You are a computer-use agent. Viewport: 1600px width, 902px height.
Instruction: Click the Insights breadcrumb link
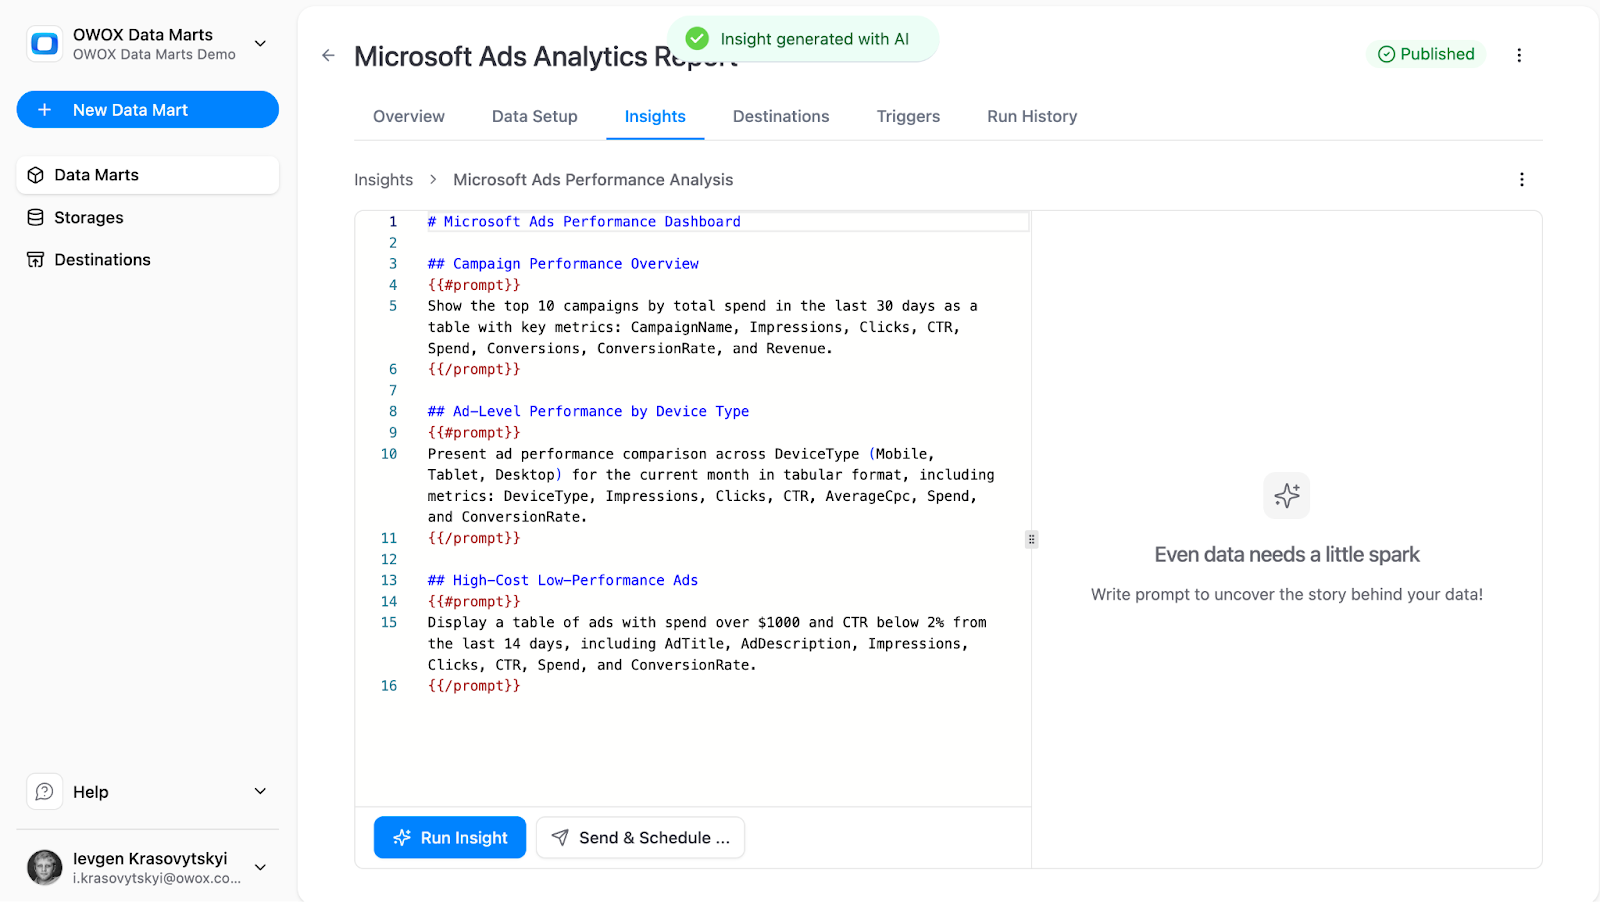click(383, 179)
